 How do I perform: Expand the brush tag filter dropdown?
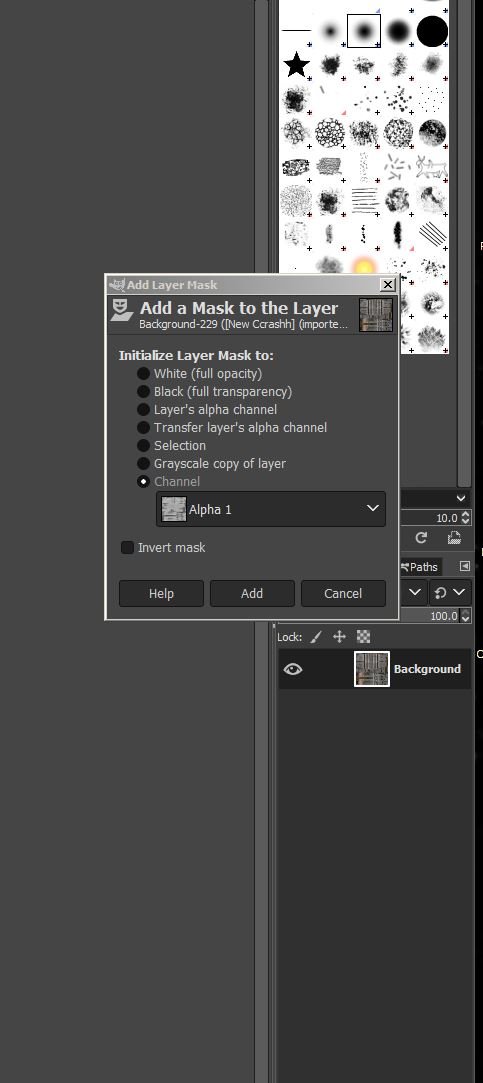pos(461,497)
